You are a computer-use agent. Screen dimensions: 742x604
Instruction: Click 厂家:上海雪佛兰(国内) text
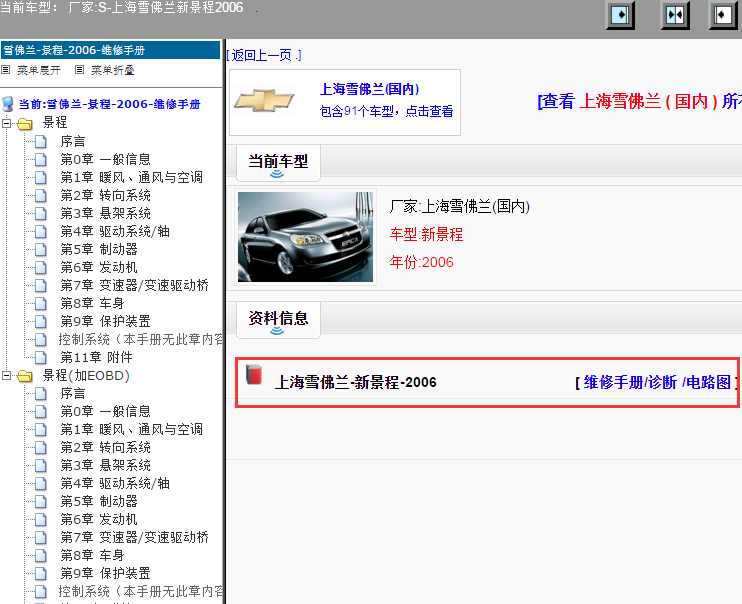[x=459, y=206]
